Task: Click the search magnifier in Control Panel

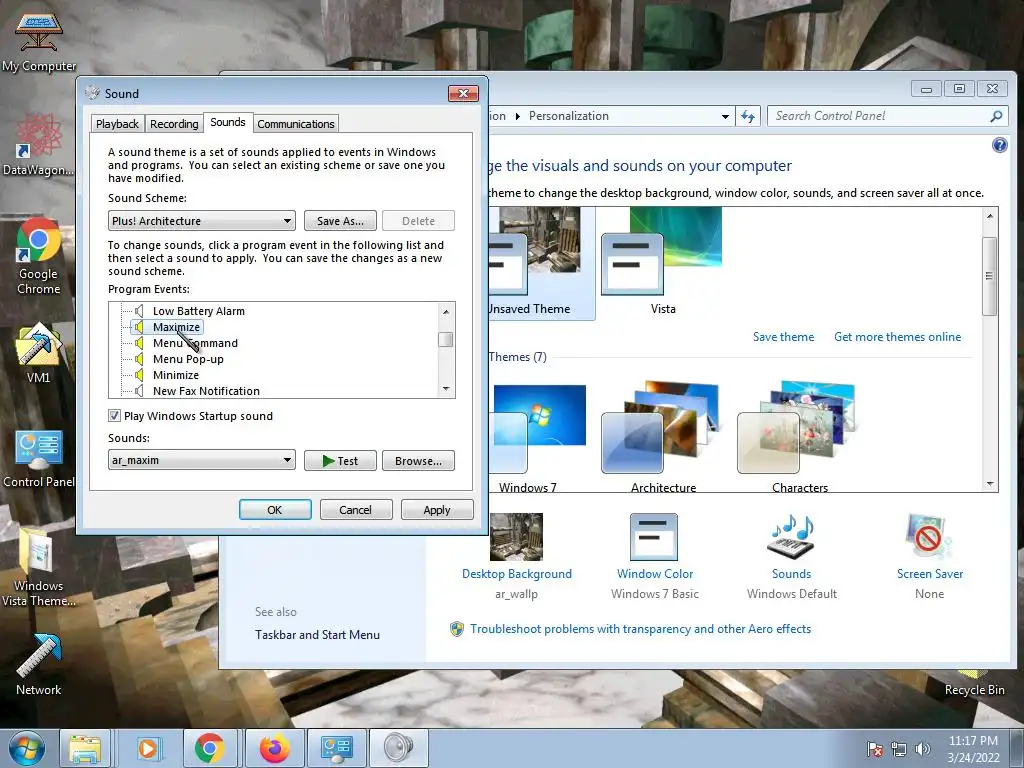Action: coord(996,116)
